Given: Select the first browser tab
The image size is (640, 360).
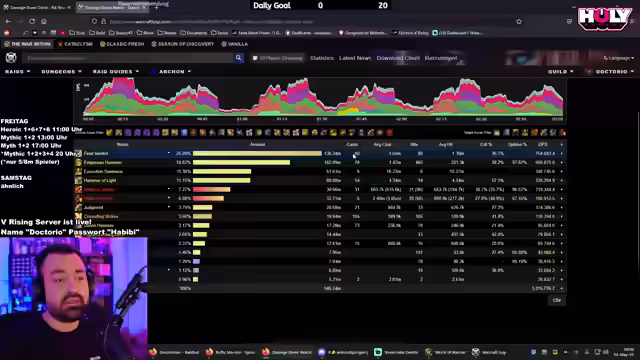Looking at the screenshot, I should (37, 7).
